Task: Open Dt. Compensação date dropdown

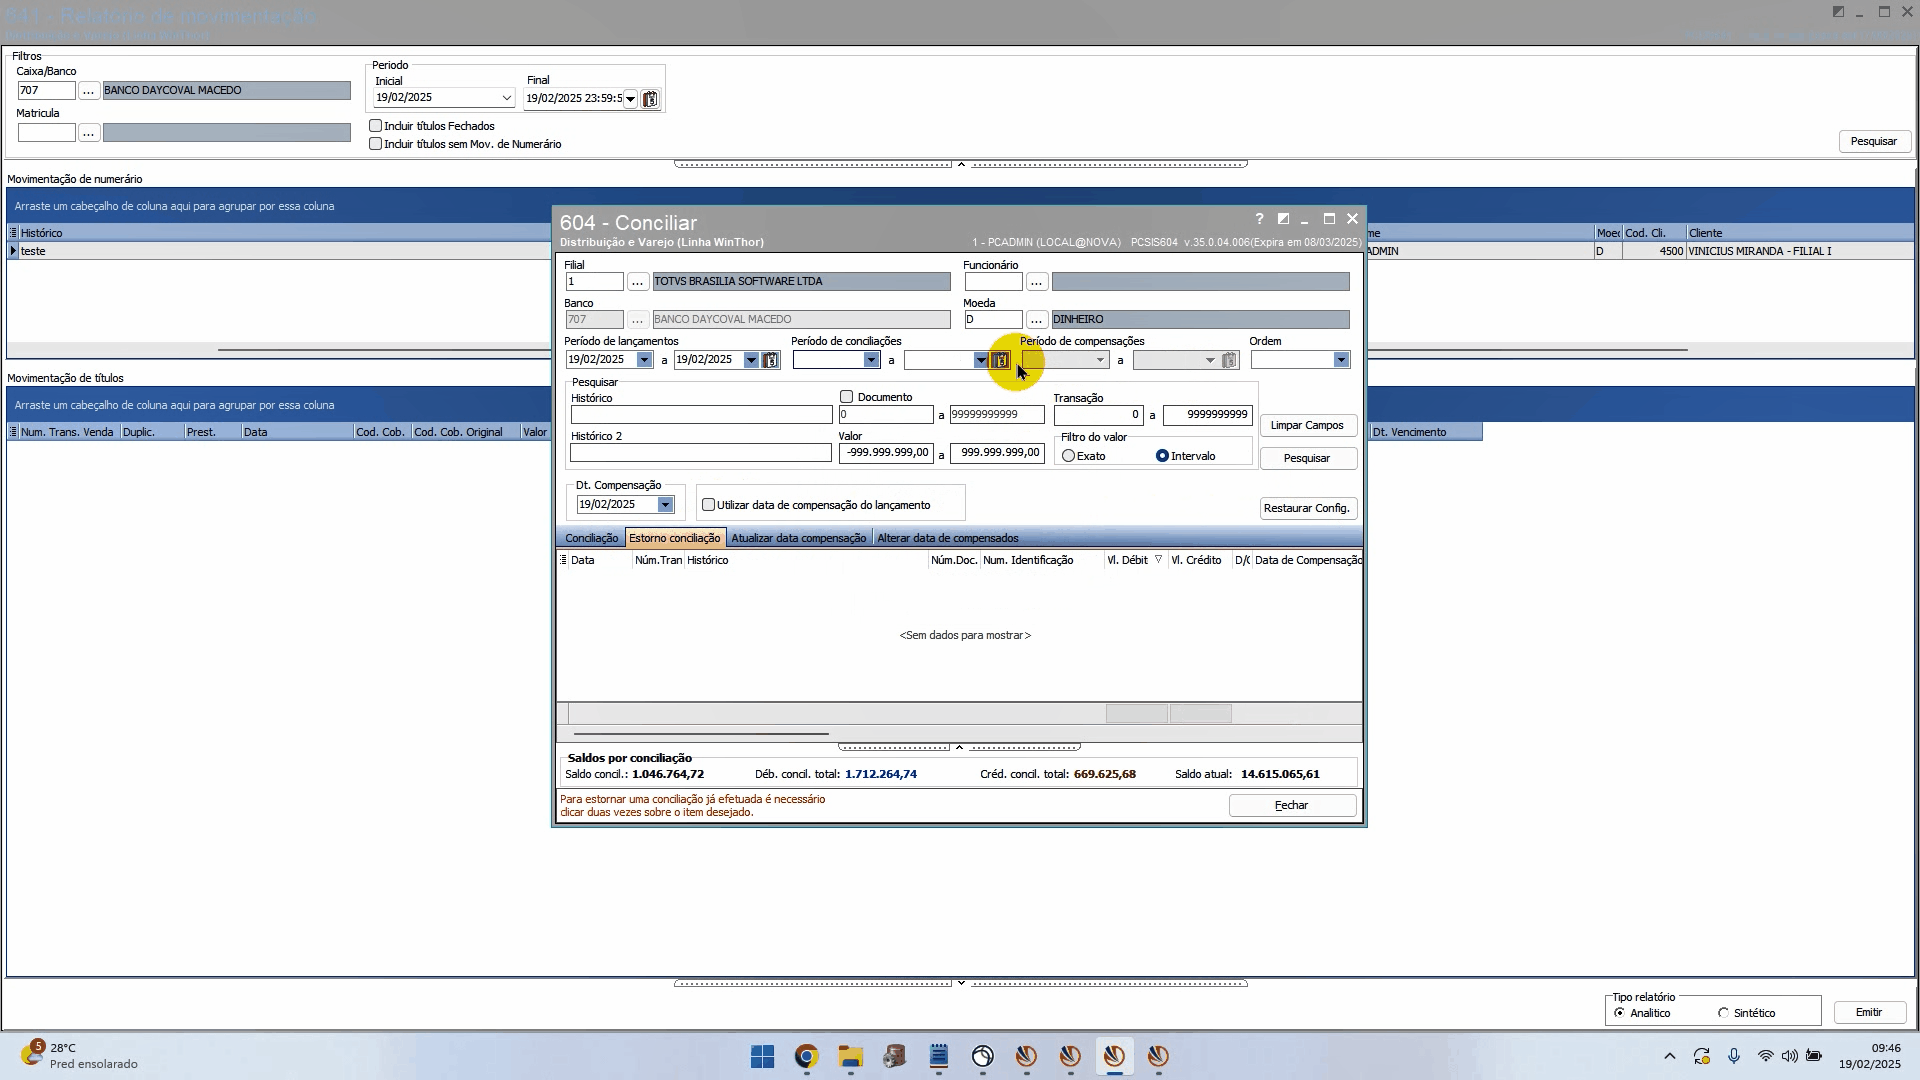Action: click(x=665, y=505)
